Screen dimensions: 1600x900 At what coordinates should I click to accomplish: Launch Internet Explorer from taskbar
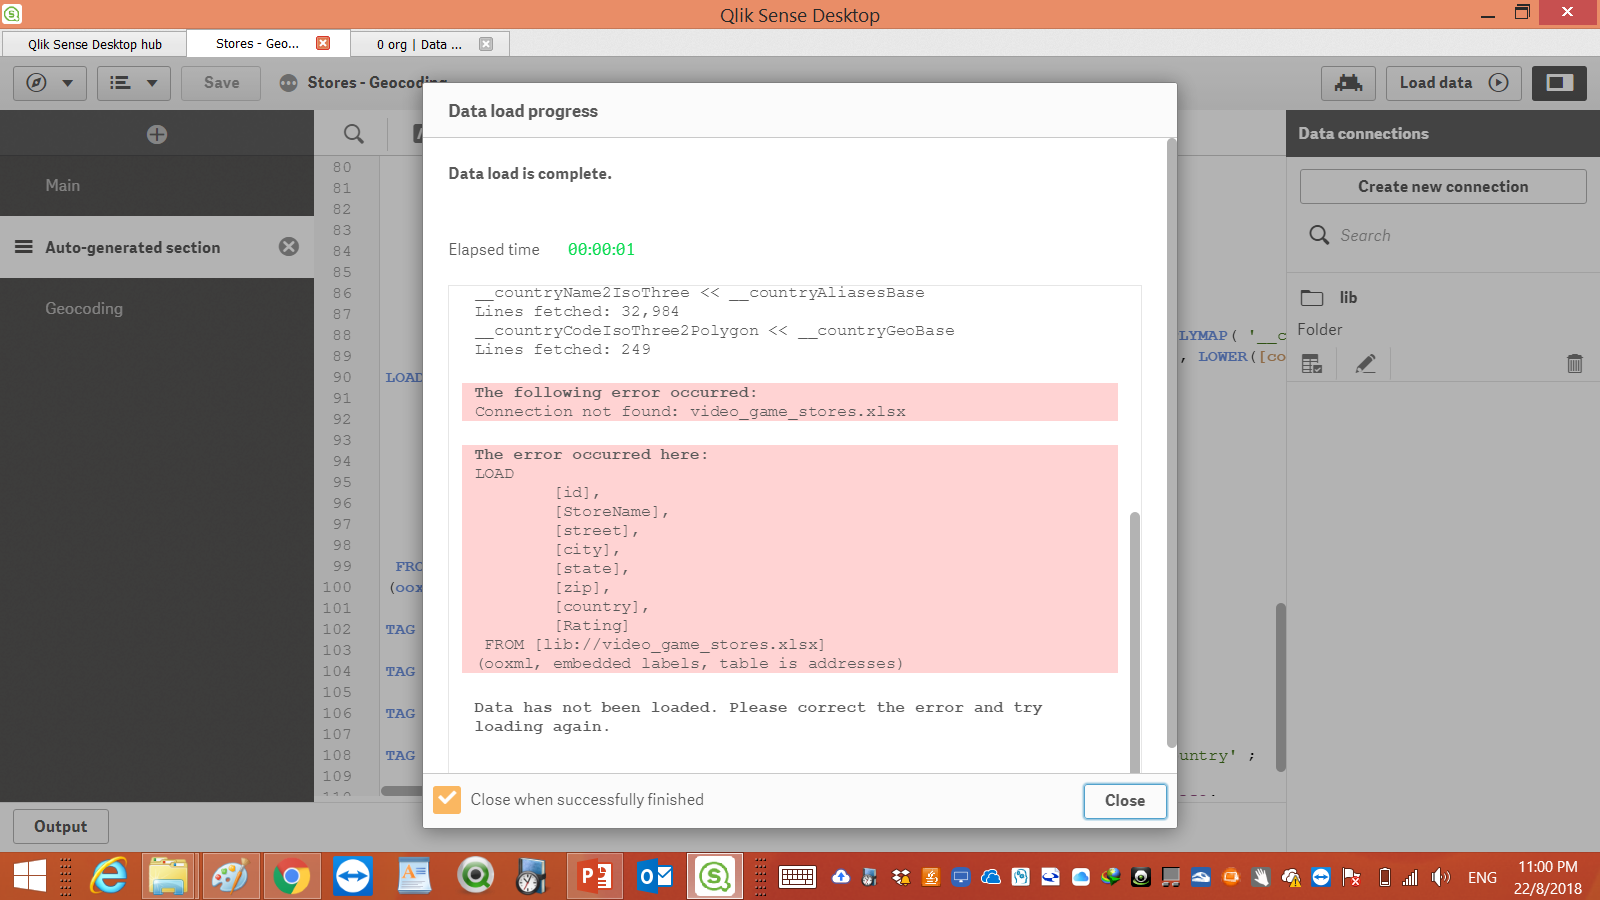(x=109, y=877)
